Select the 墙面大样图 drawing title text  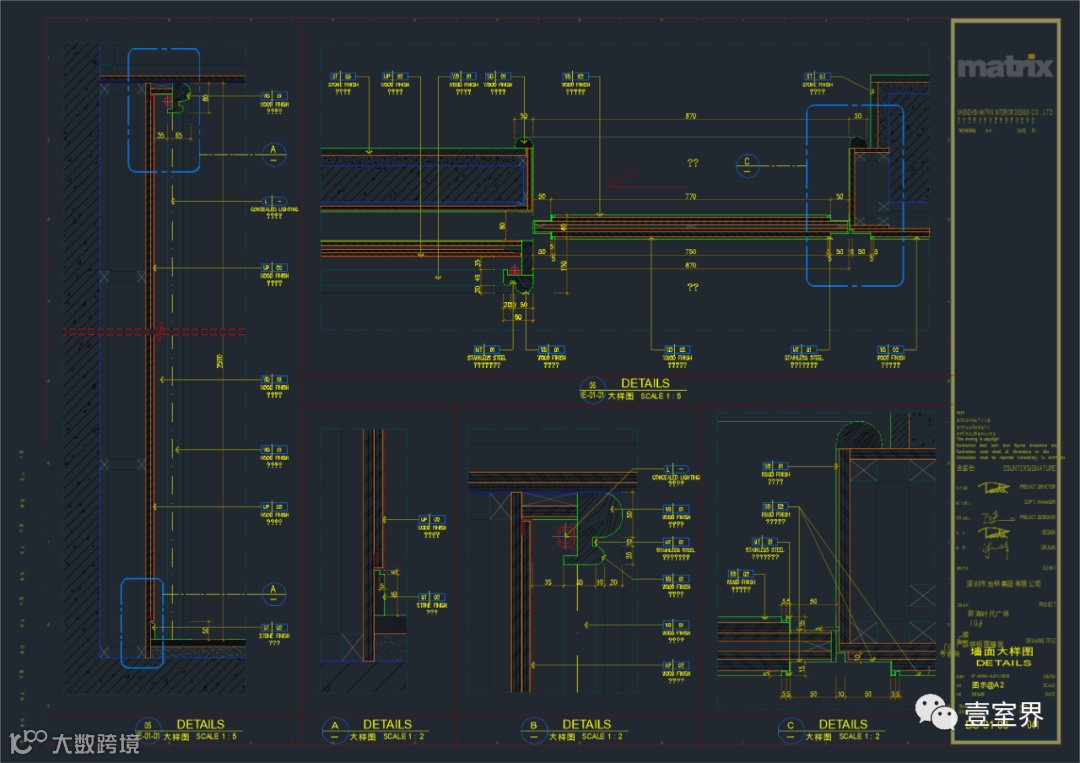tap(1002, 651)
